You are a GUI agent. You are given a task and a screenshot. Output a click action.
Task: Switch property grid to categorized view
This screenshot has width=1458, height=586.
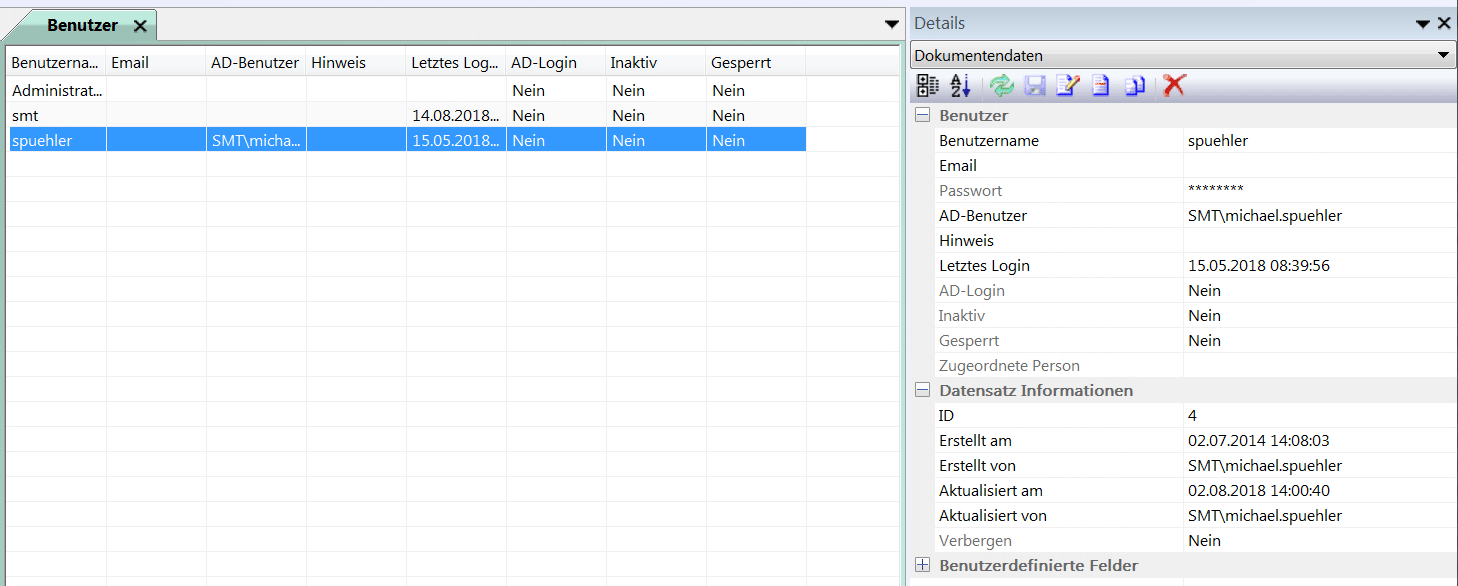[x=927, y=86]
